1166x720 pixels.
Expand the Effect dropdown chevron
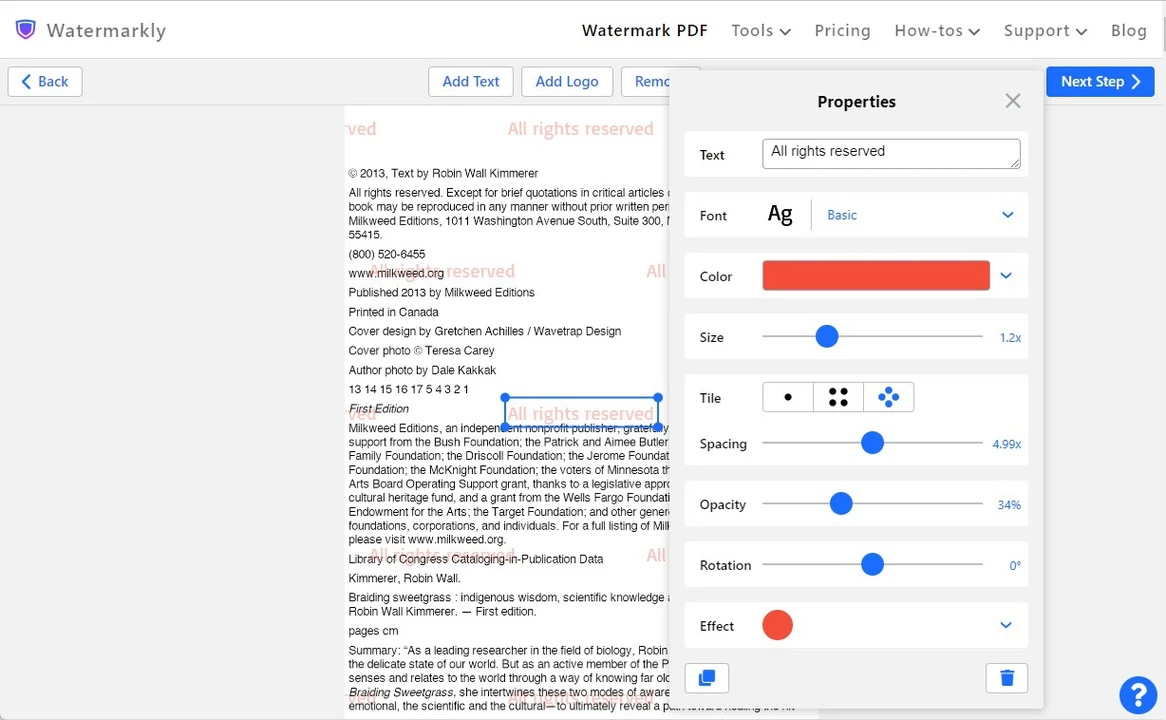[x=1006, y=626]
